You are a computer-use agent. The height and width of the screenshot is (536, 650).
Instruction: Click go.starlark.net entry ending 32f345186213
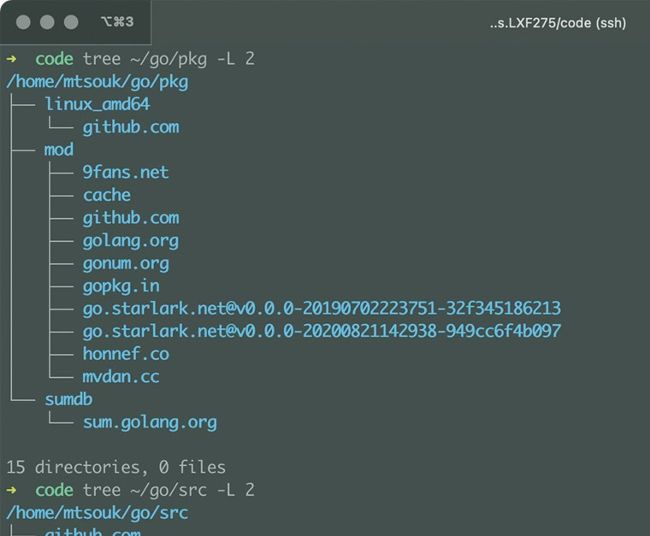pyautogui.click(x=322, y=308)
